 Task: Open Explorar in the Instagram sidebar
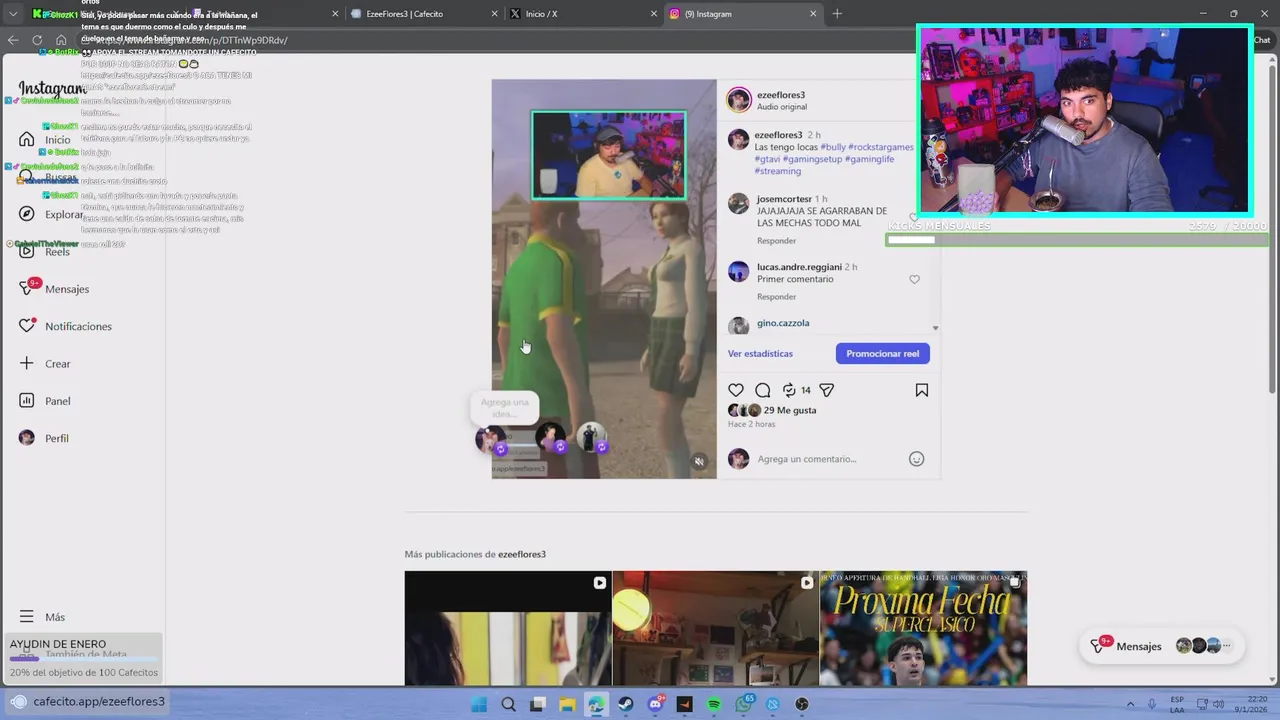51,214
